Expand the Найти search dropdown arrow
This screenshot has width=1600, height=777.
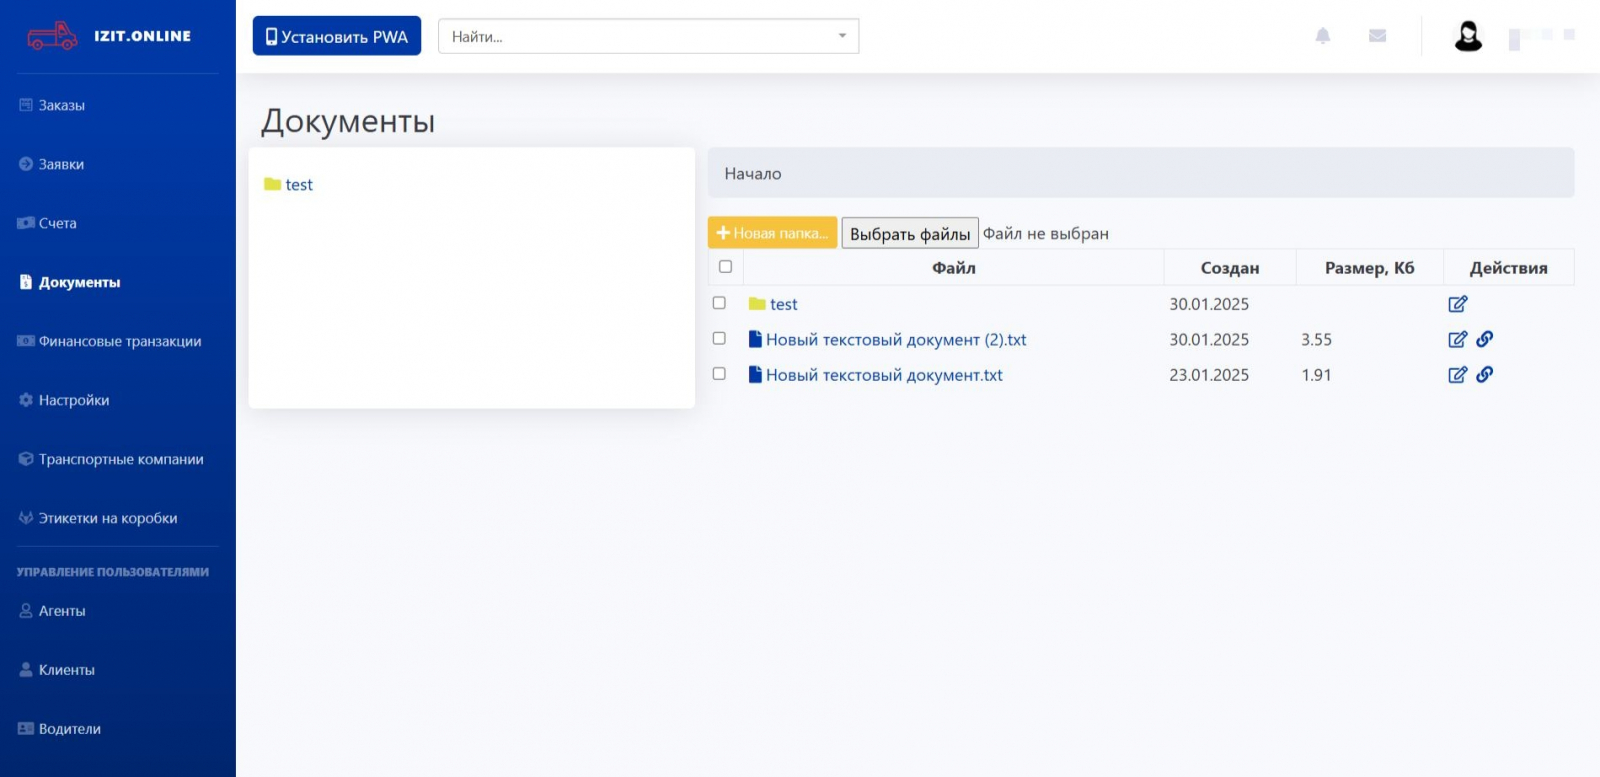coord(842,36)
